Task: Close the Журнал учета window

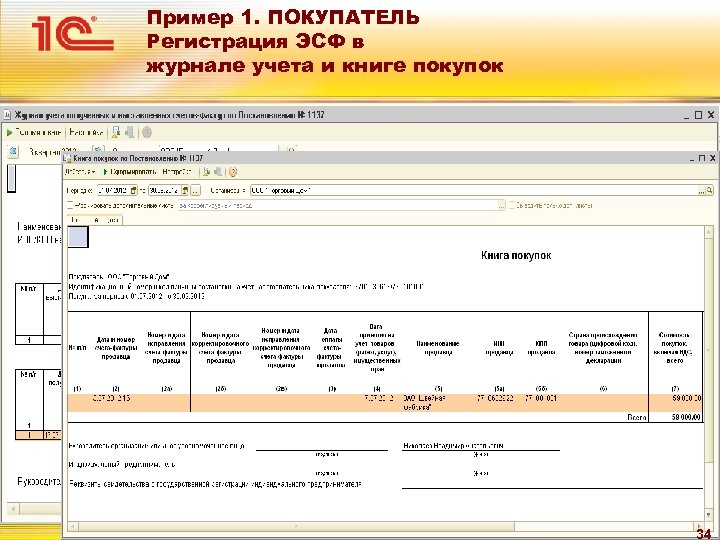Action: 710,115
